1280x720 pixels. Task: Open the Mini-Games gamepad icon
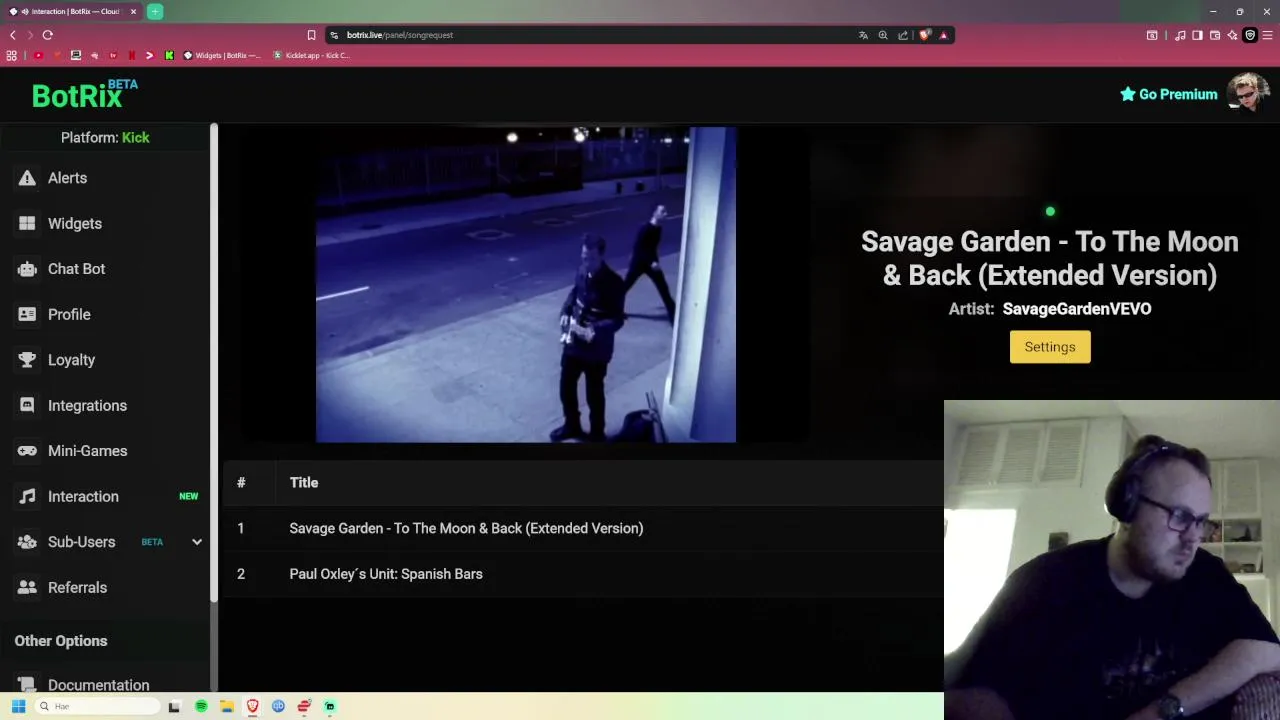click(27, 451)
